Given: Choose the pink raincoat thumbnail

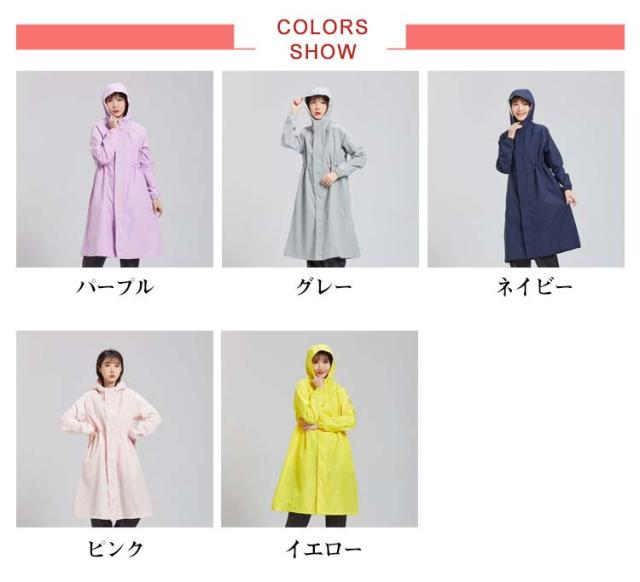Looking at the screenshot, I should (115, 429).
